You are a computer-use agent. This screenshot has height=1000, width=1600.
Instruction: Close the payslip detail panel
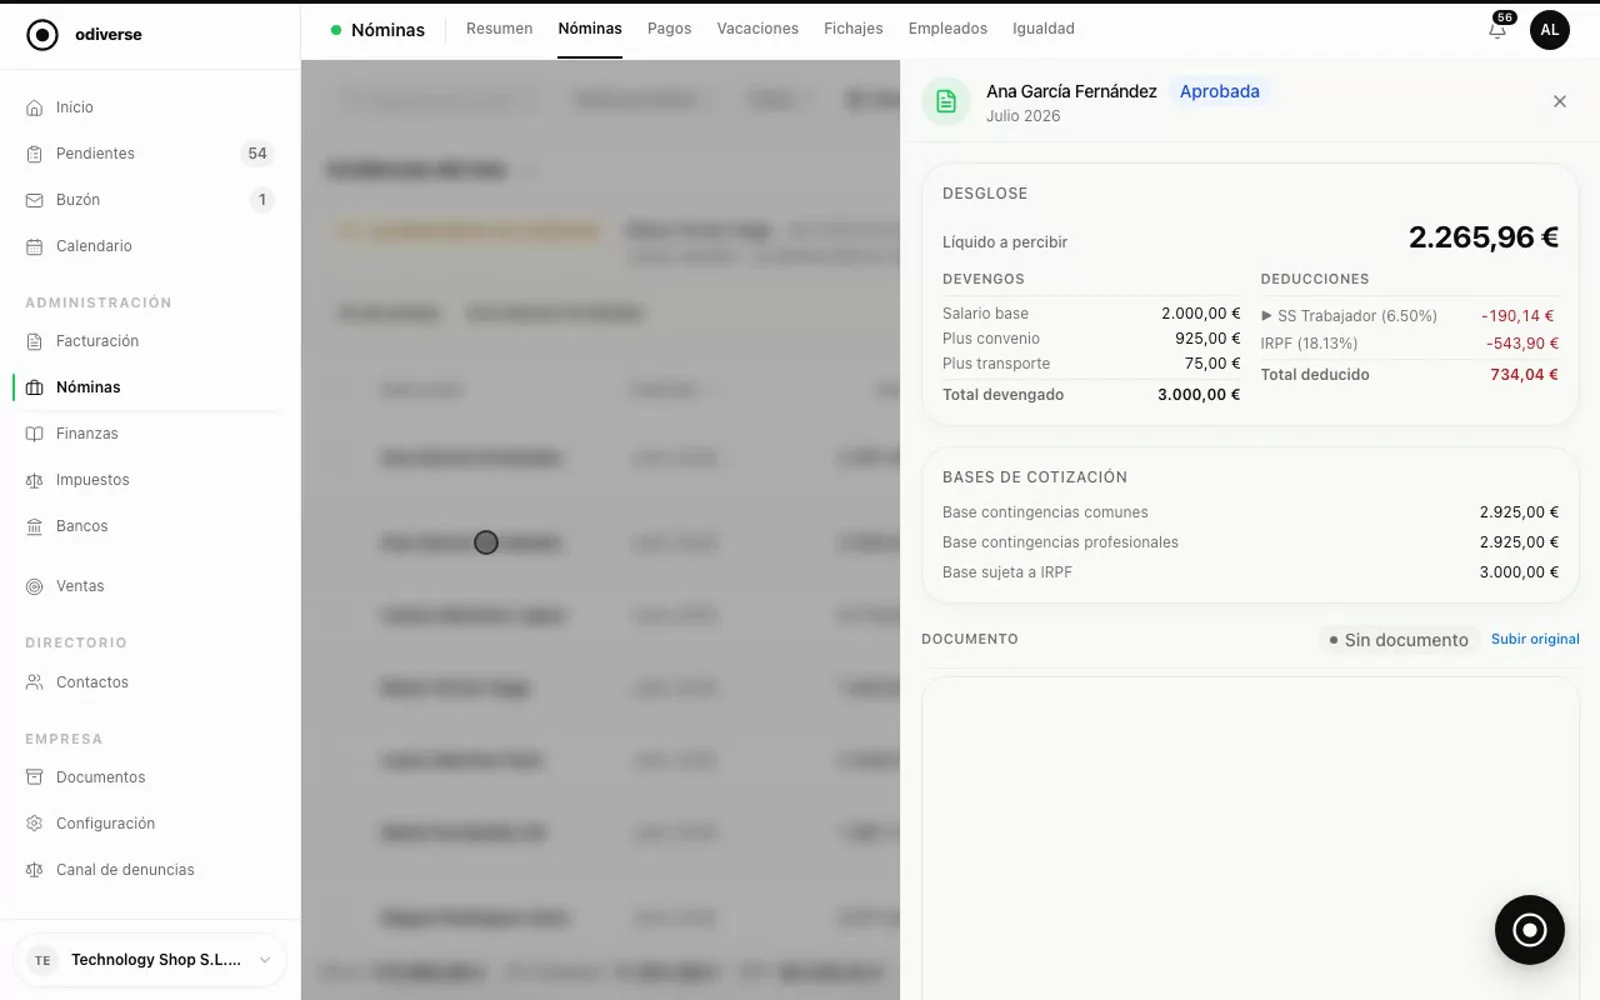point(1559,101)
